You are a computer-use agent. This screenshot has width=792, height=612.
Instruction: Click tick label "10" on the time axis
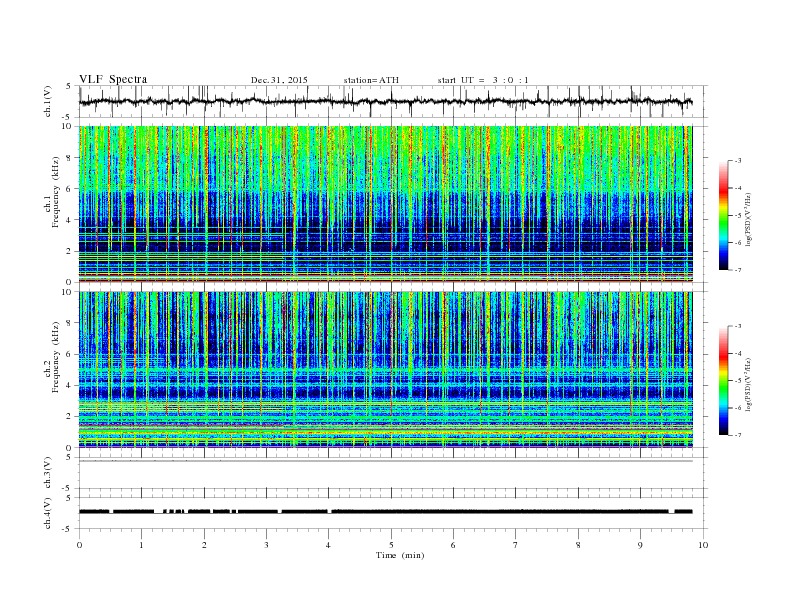(703, 545)
